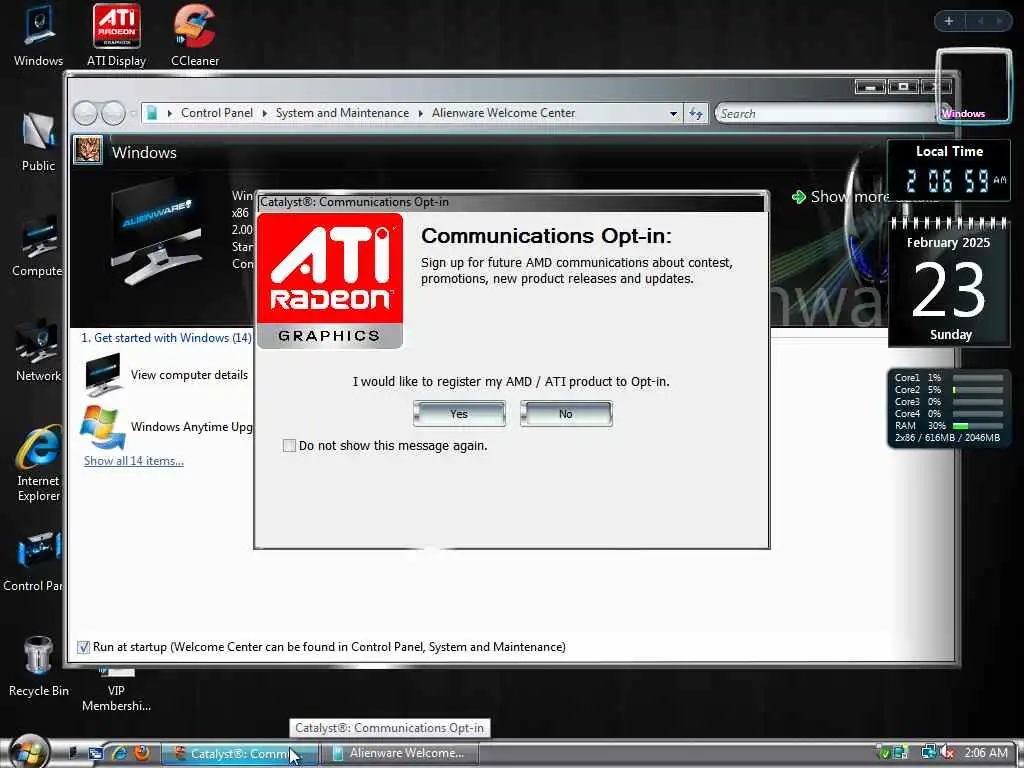
Task: Click Yes to opt in
Action: (459, 414)
